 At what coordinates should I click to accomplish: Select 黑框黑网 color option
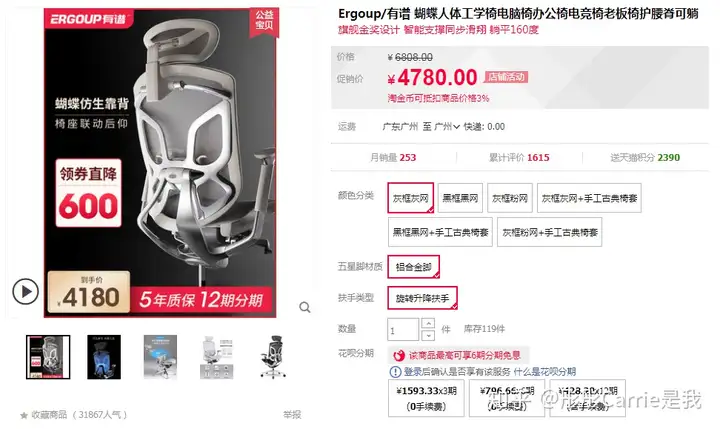[x=460, y=198]
